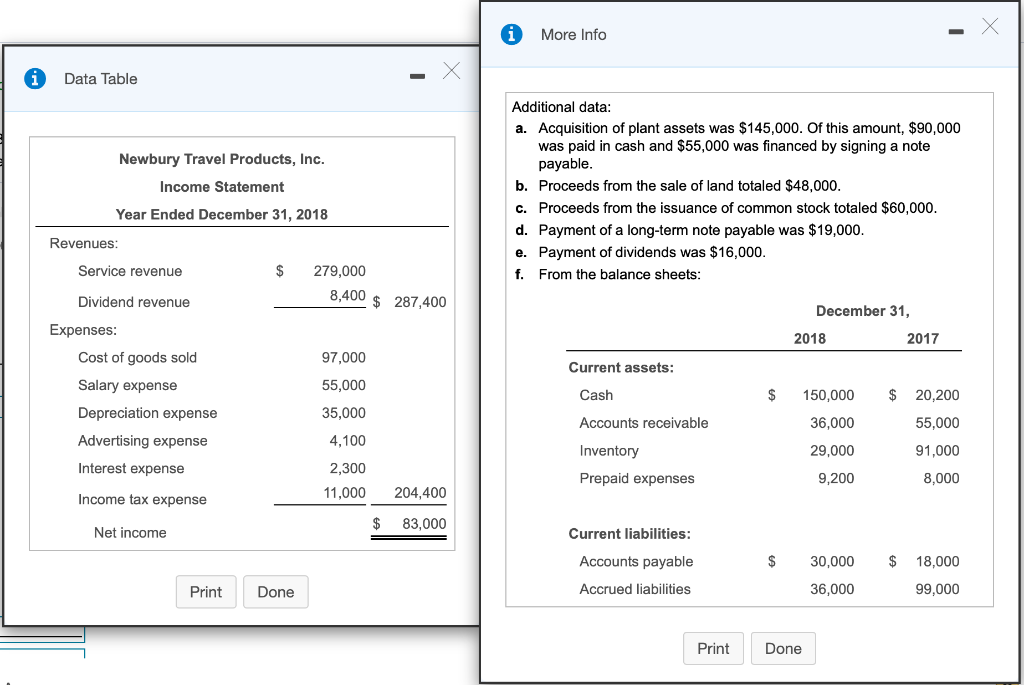The height and width of the screenshot is (685, 1024).
Task: Click Salary expense value 55,000
Action: tap(344, 385)
